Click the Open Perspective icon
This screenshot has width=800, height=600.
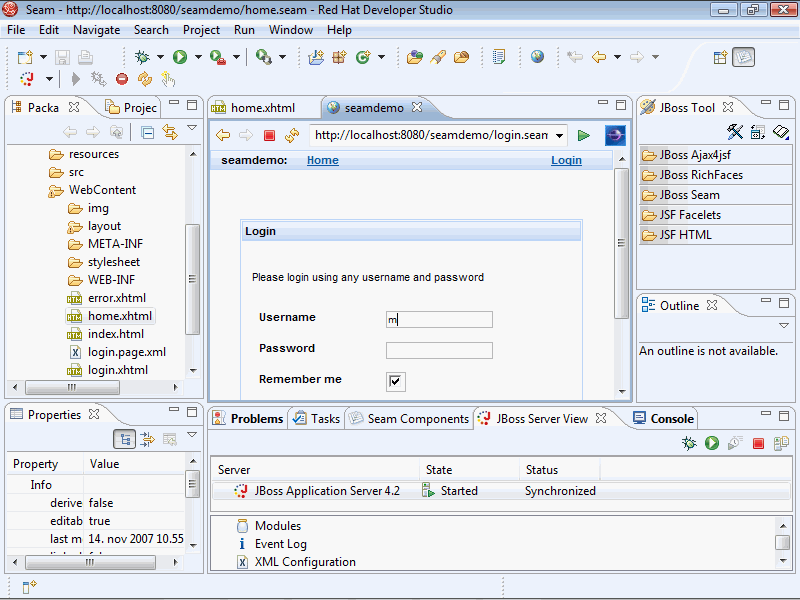720,57
